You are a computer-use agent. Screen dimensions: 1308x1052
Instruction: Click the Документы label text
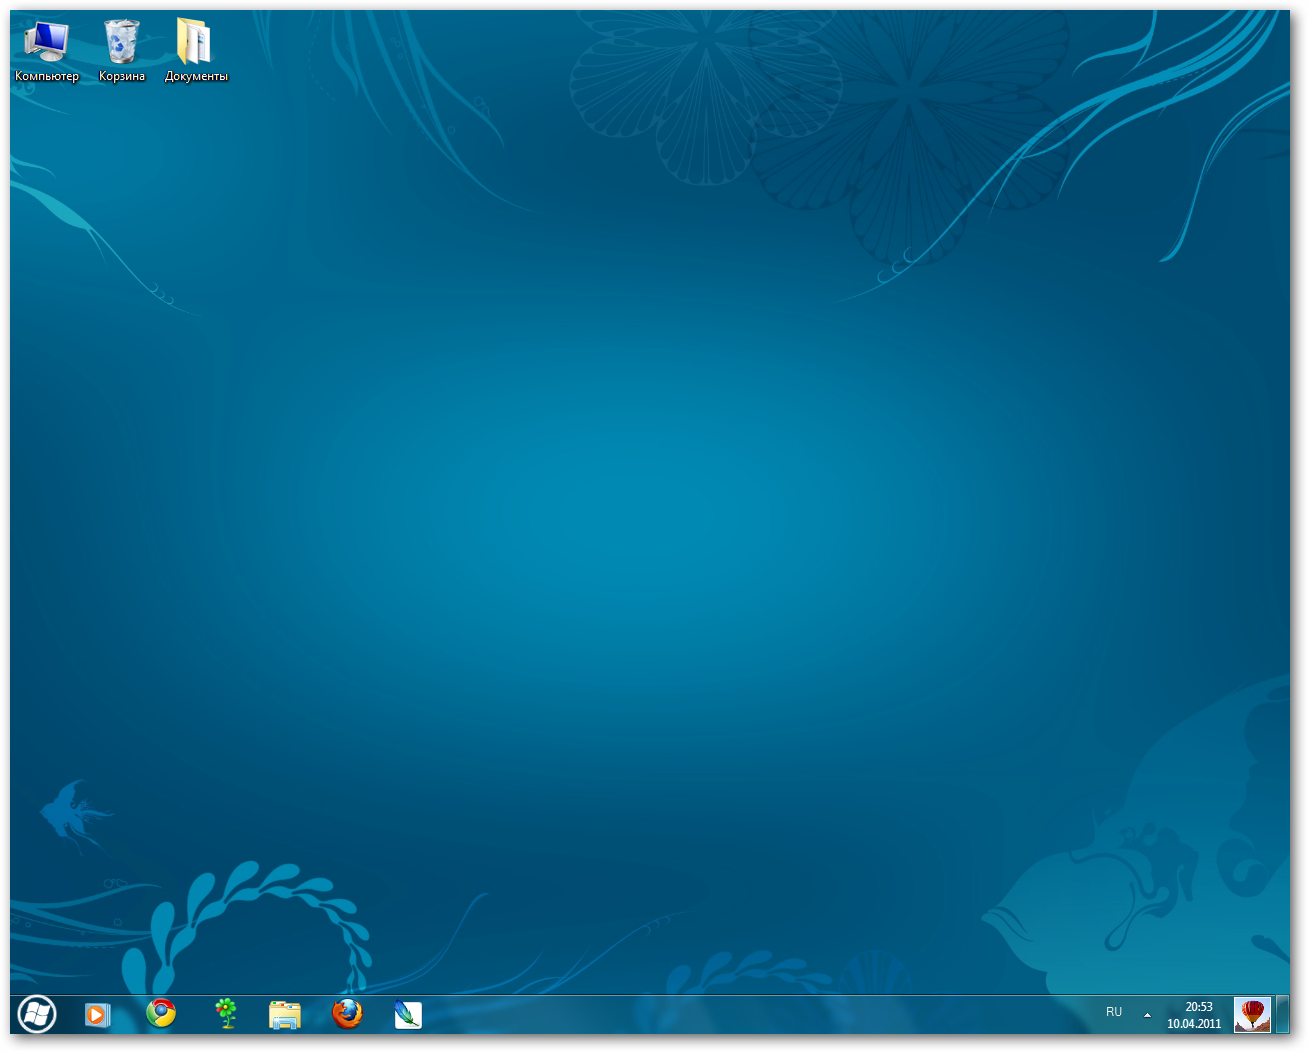pos(196,76)
